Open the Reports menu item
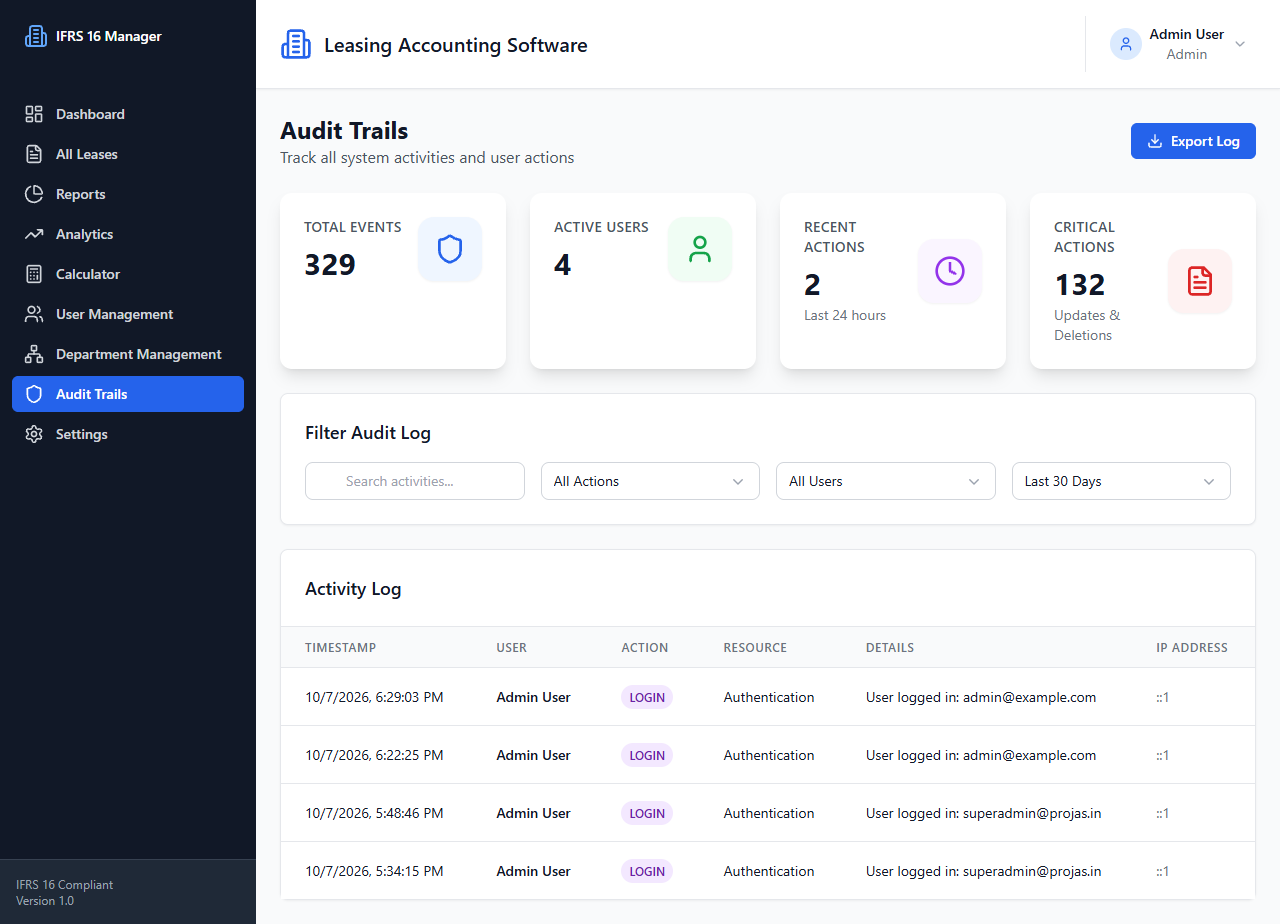 128,194
